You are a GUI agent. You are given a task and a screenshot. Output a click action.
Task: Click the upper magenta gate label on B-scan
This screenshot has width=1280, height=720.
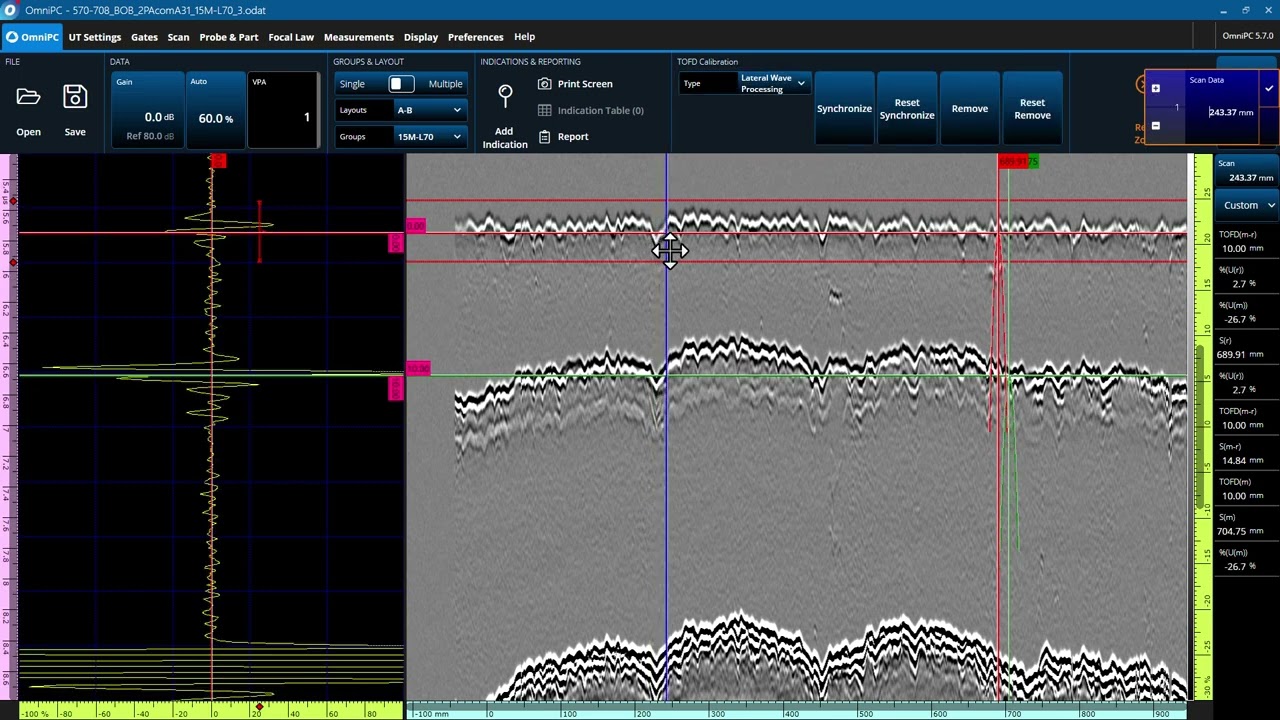(x=416, y=226)
